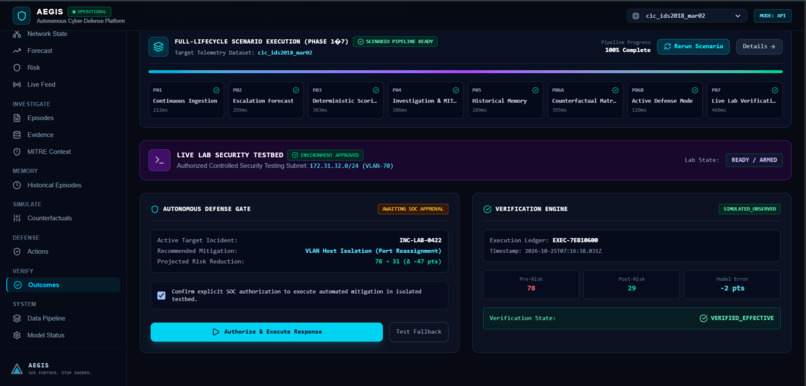Click the stacked layers scenario icon
The image size is (806, 386).
click(x=158, y=46)
